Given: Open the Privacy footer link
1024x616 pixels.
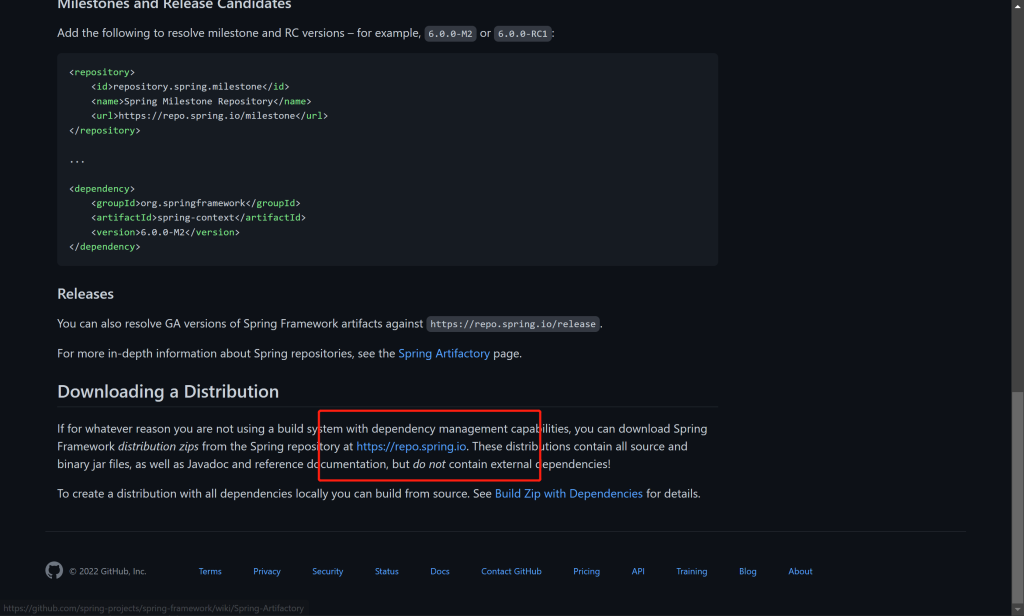Looking at the screenshot, I should point(266,571).
